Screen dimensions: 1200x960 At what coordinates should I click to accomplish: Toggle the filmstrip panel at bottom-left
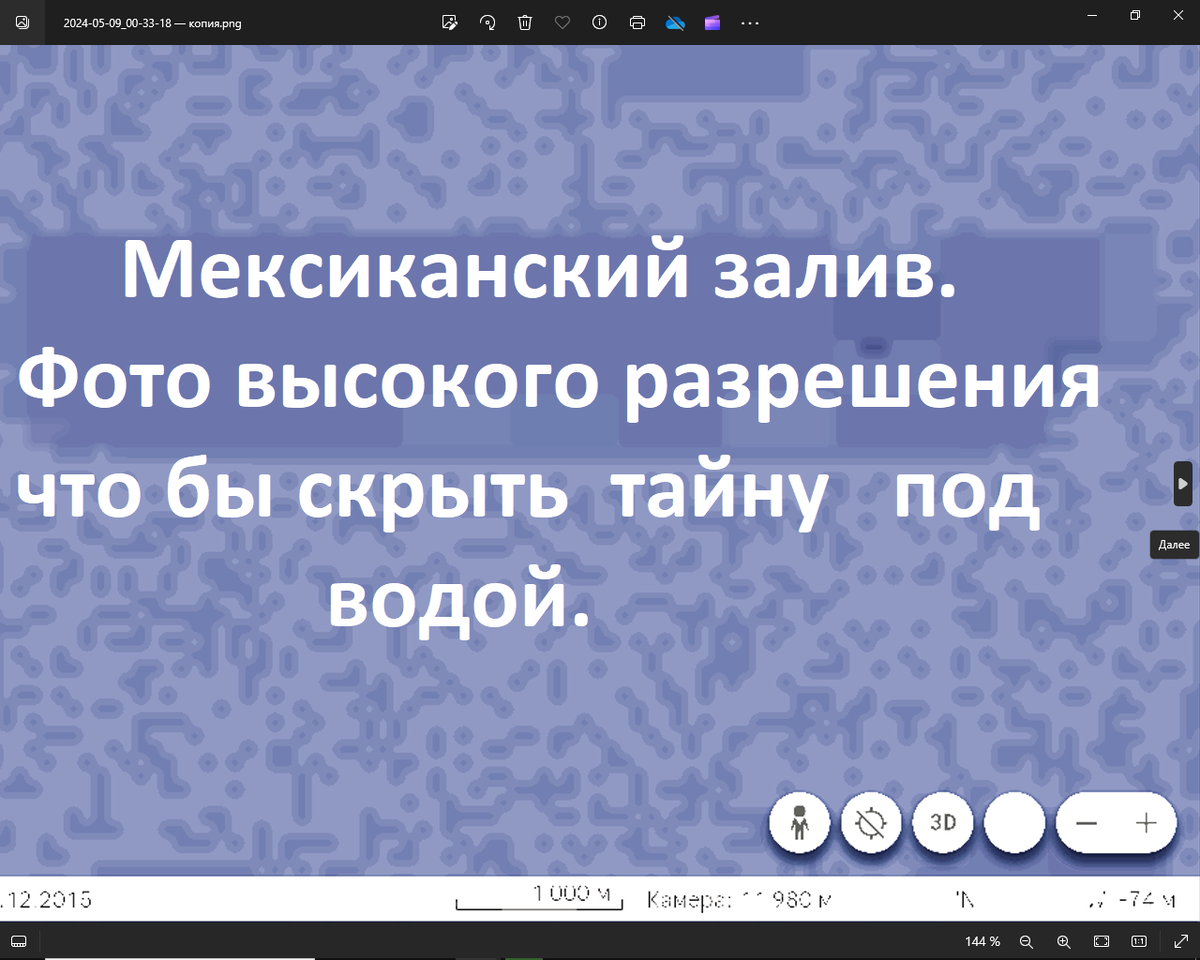click(18, 941)
